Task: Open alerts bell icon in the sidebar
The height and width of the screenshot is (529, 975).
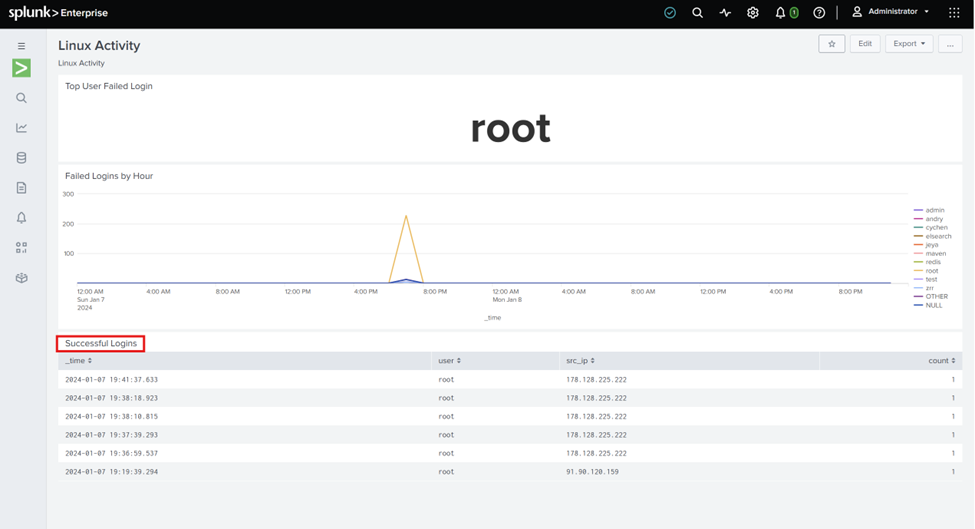Action: (21, 218)
